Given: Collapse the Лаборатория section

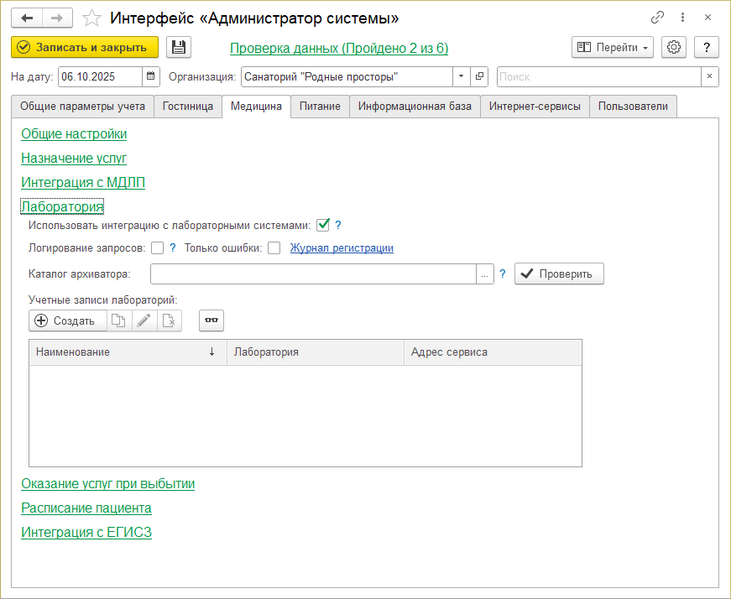Looking at the screenshot, I should (x=62, y=207).
